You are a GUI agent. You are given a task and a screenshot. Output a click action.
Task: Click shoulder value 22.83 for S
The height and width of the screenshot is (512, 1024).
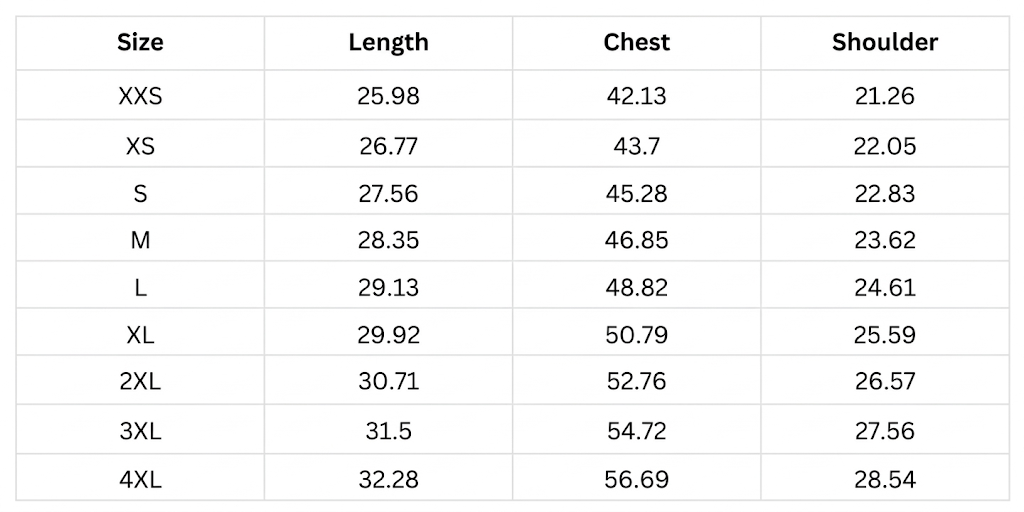885,193
